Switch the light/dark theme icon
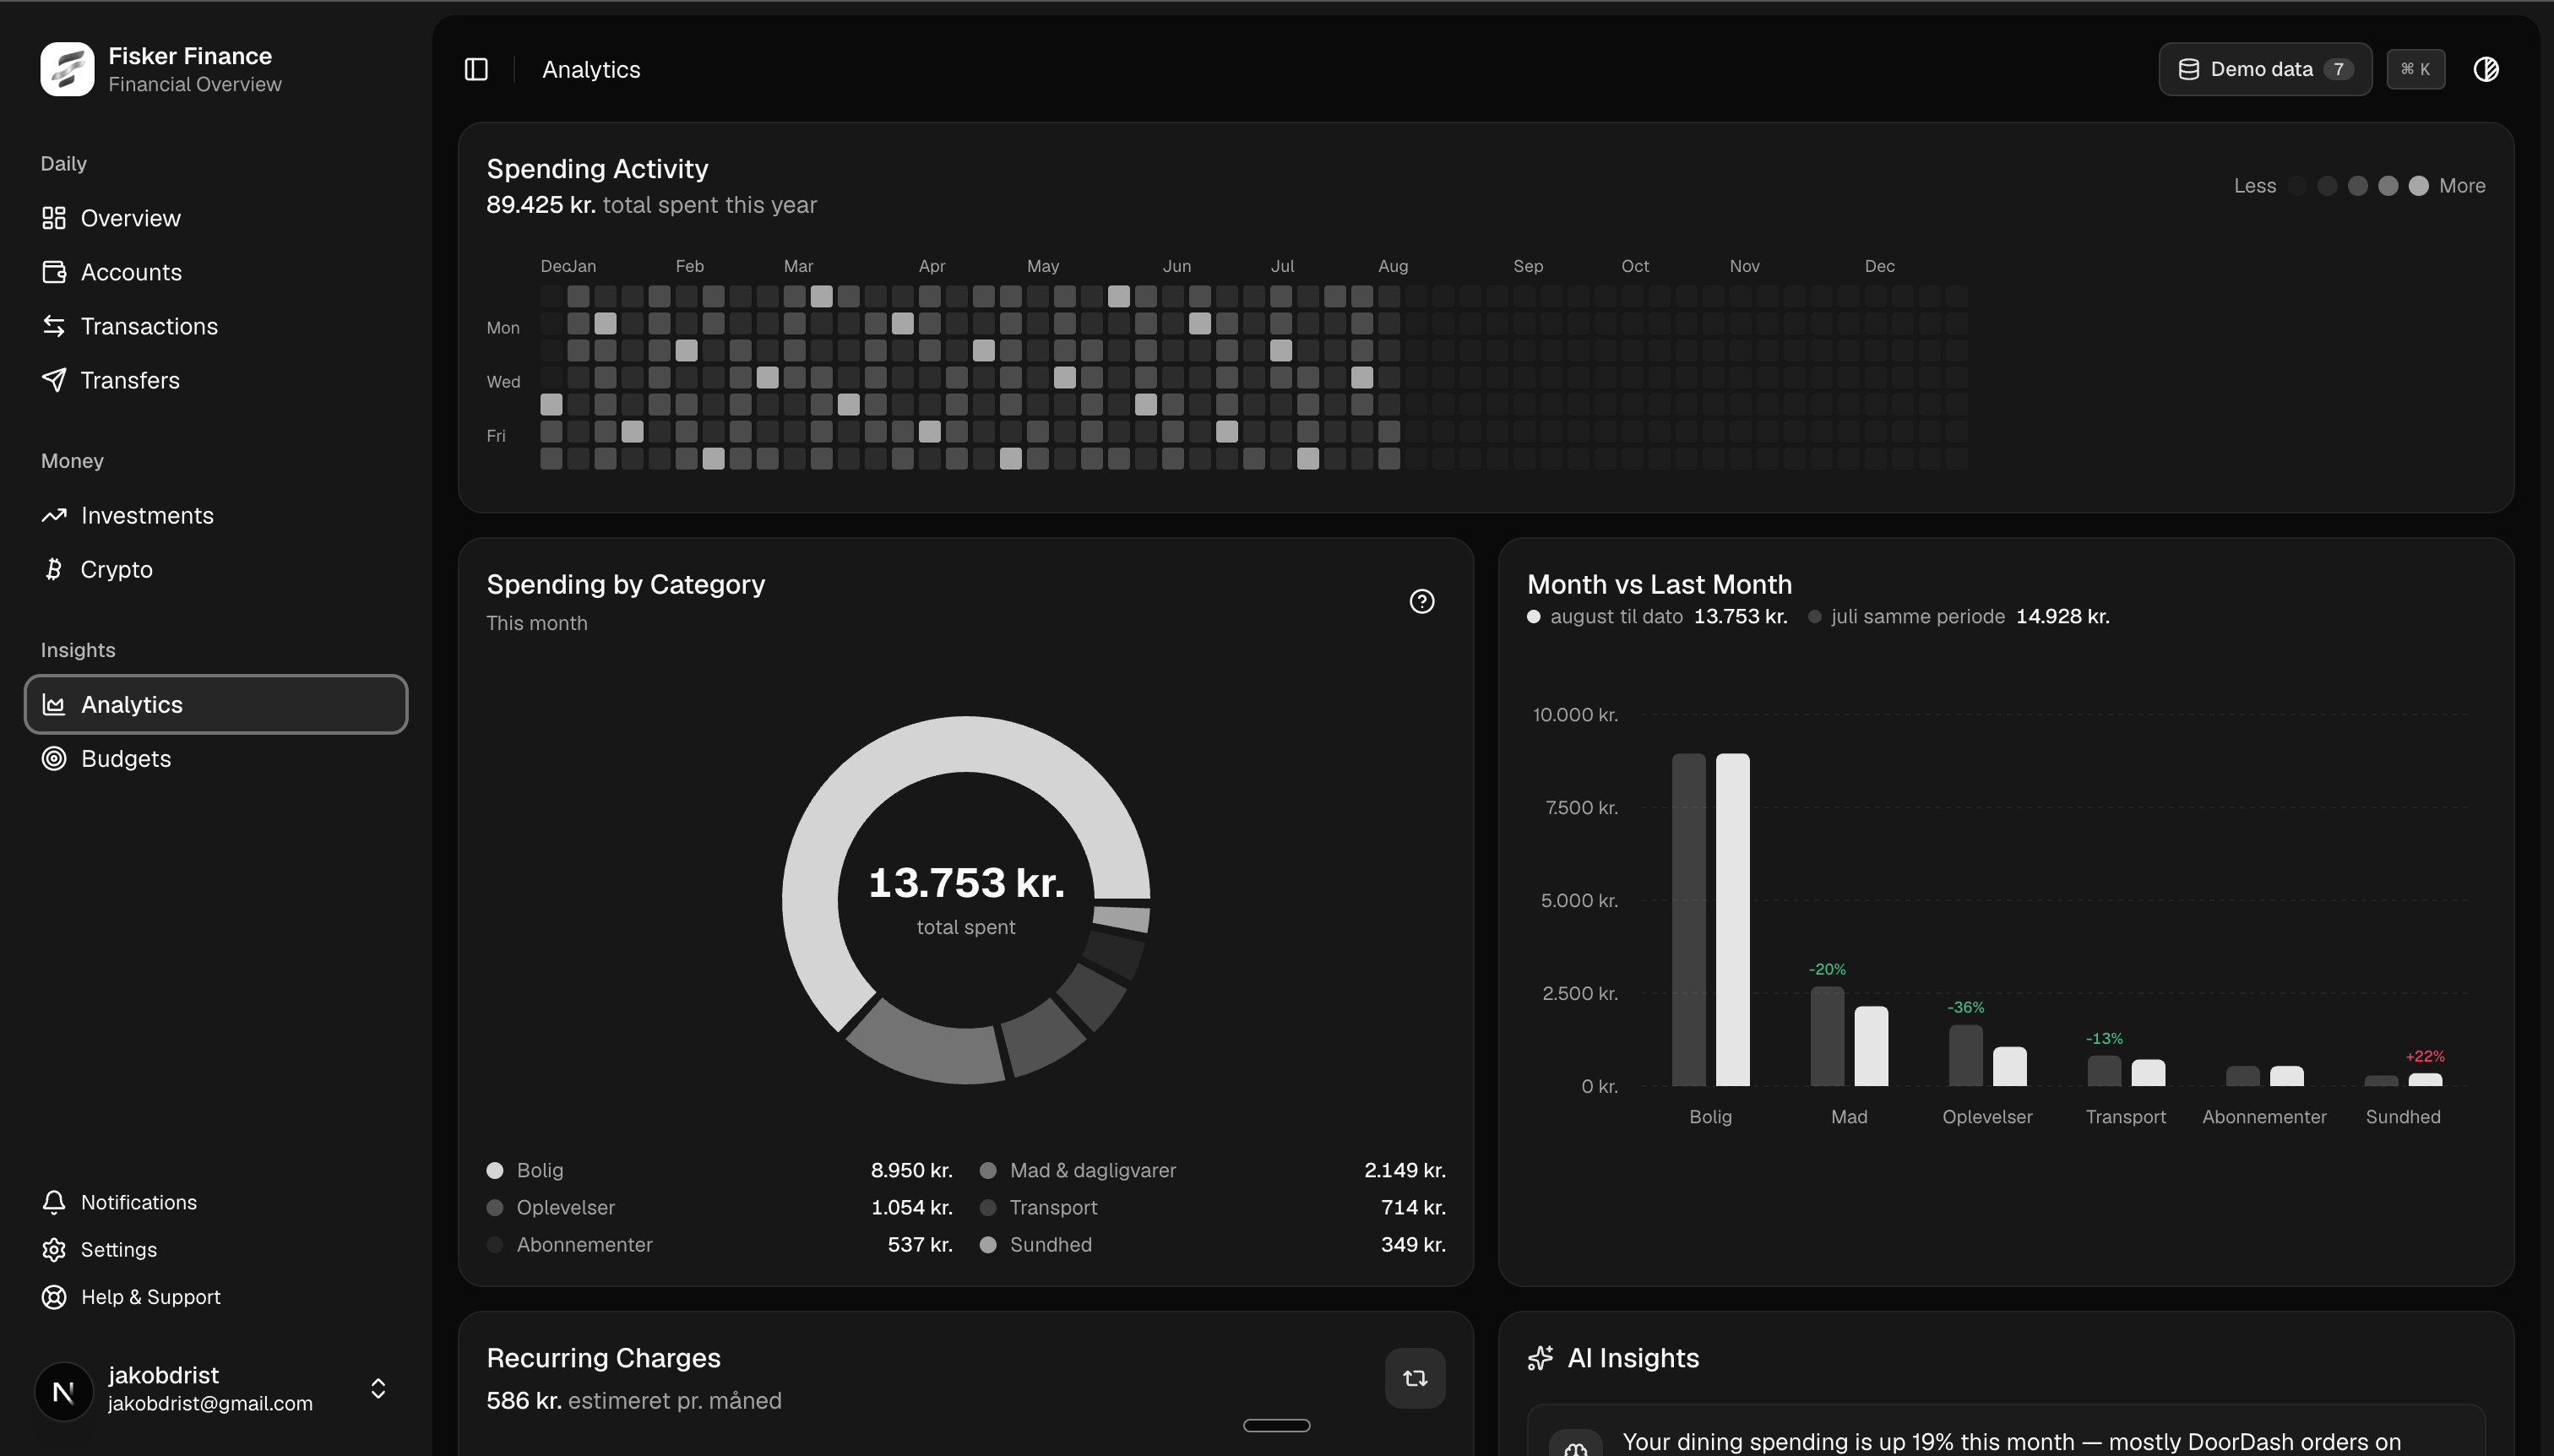The image size is (2554, 1456). point(2486,69)
